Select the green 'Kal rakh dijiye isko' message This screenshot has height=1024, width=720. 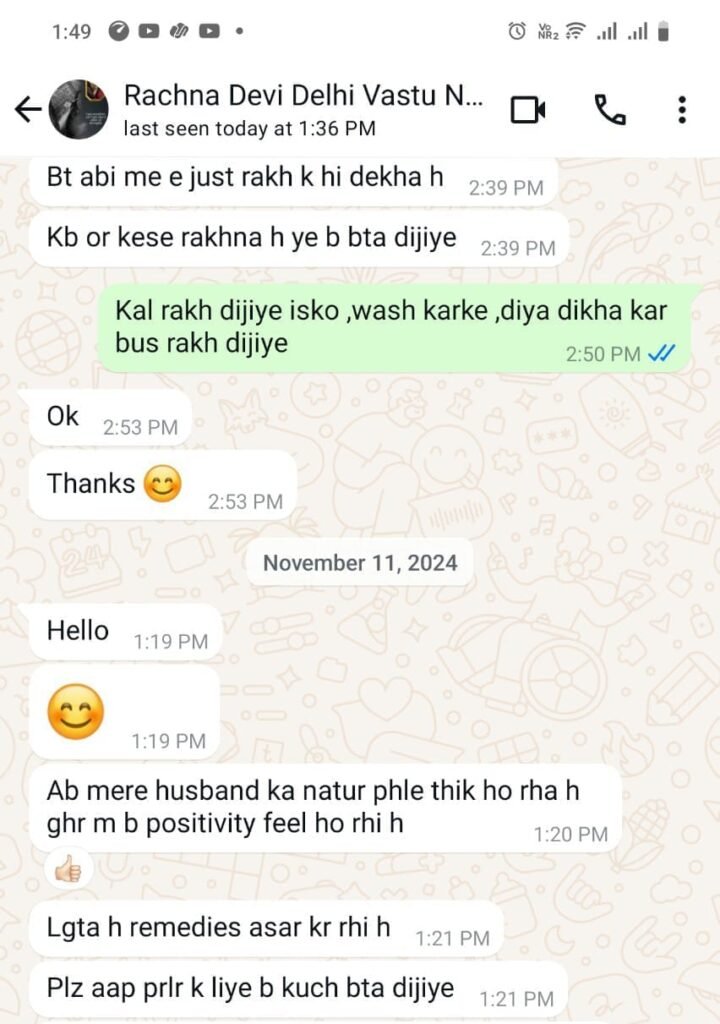pyautogui.click(x=395, y=328)
